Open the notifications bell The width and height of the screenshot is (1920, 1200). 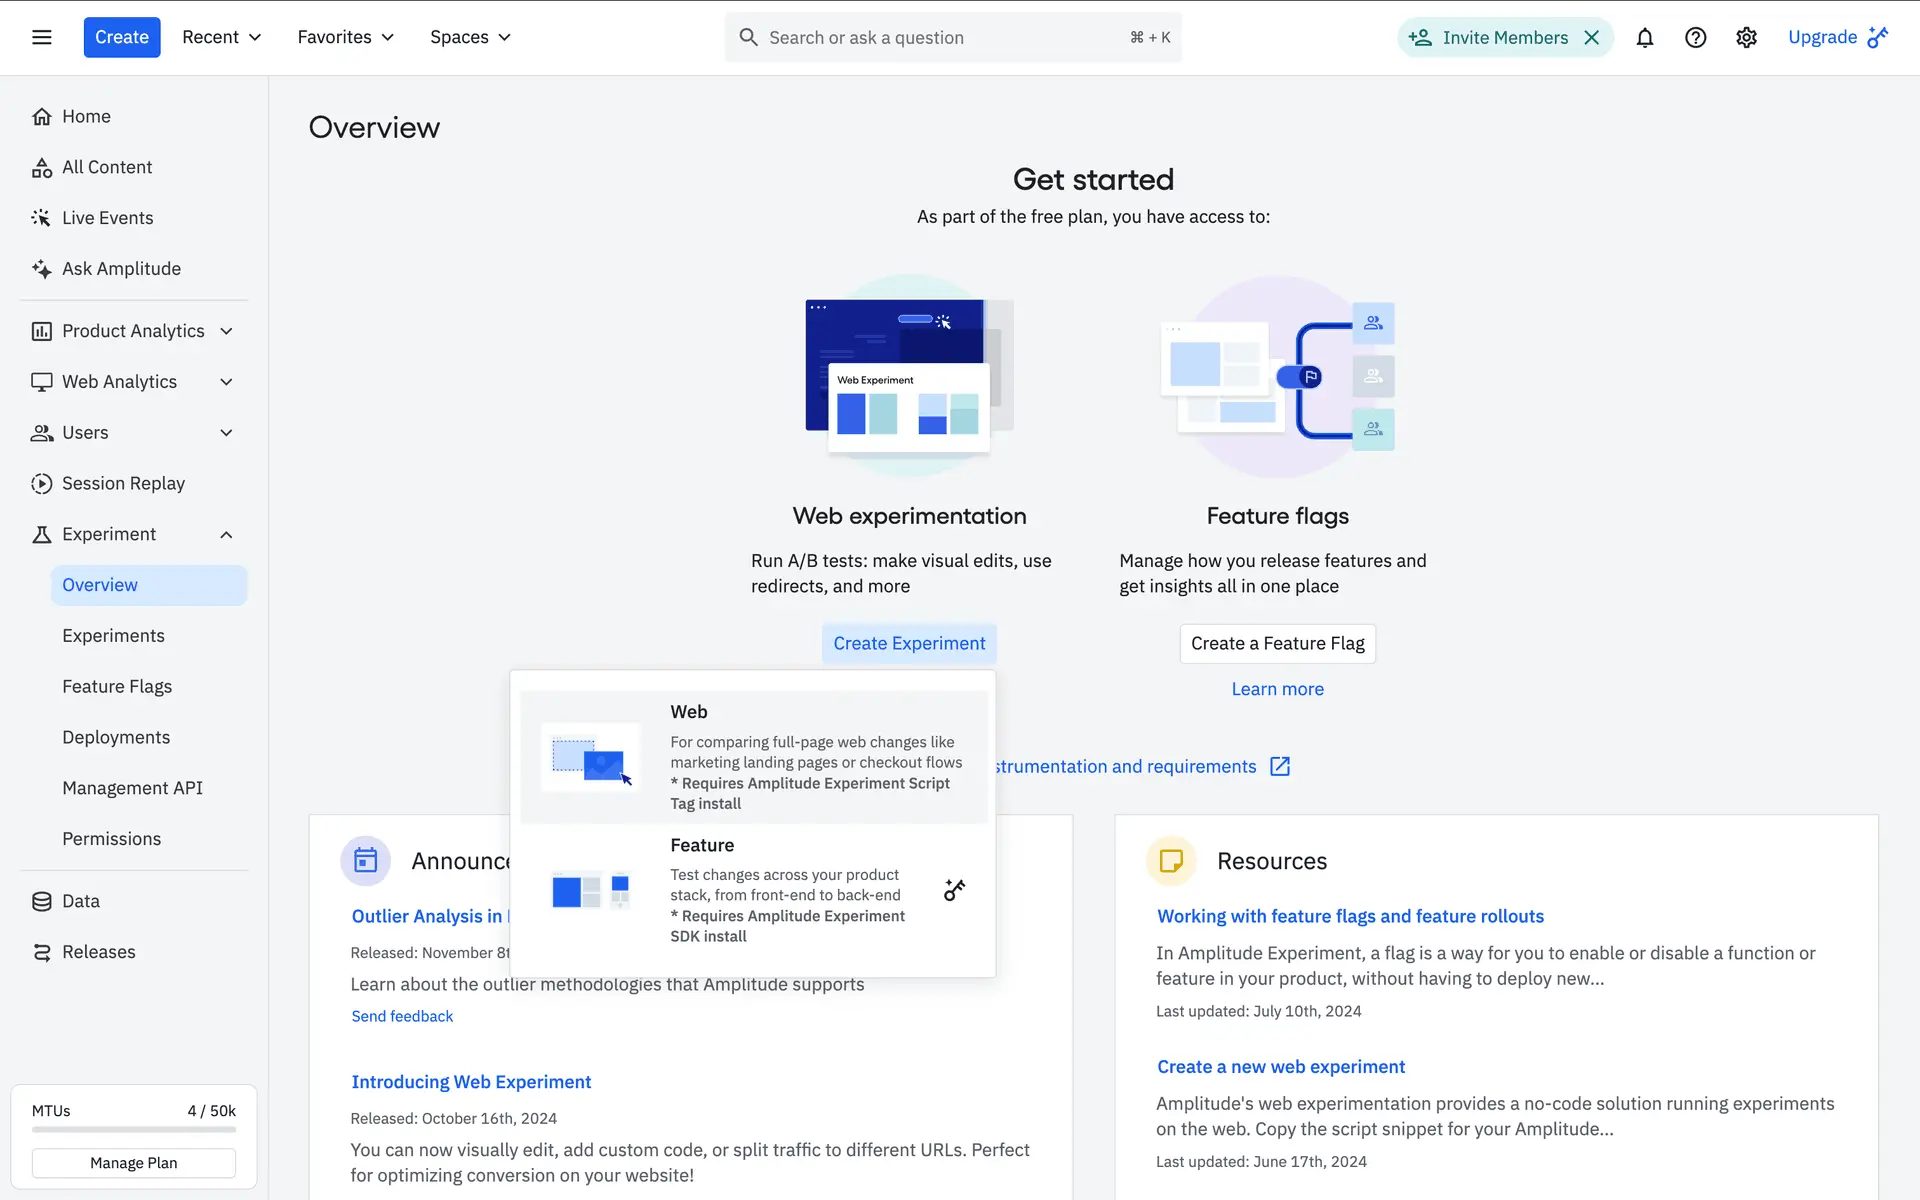pos(1644,37)
